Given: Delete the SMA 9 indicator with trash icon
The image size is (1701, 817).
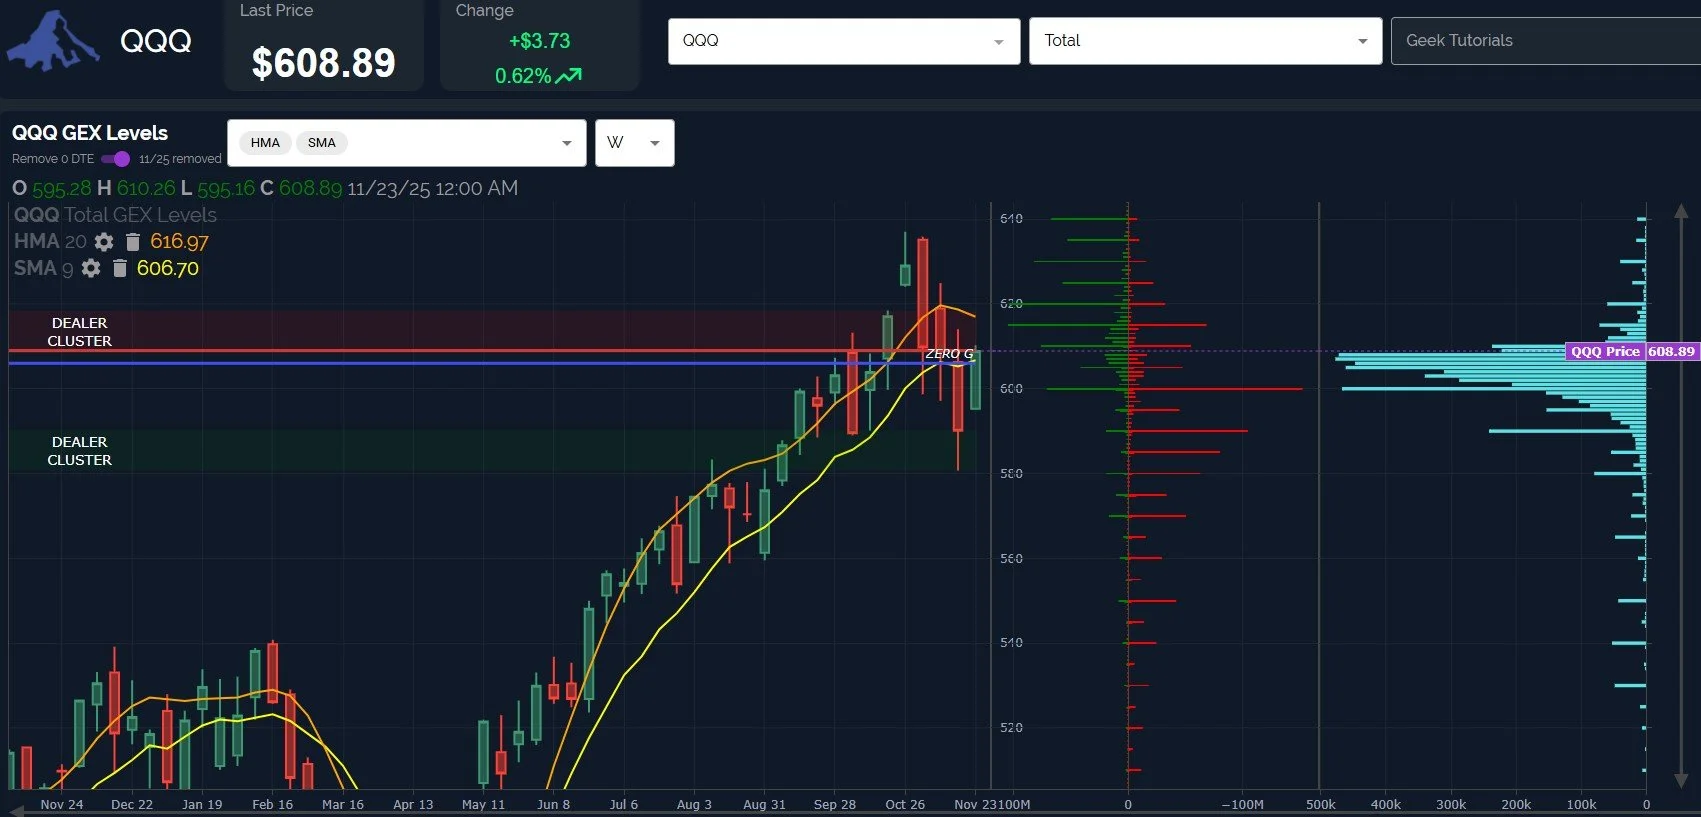Looking at the screenshot, I should pyautogui.click(x=119, y=268).
